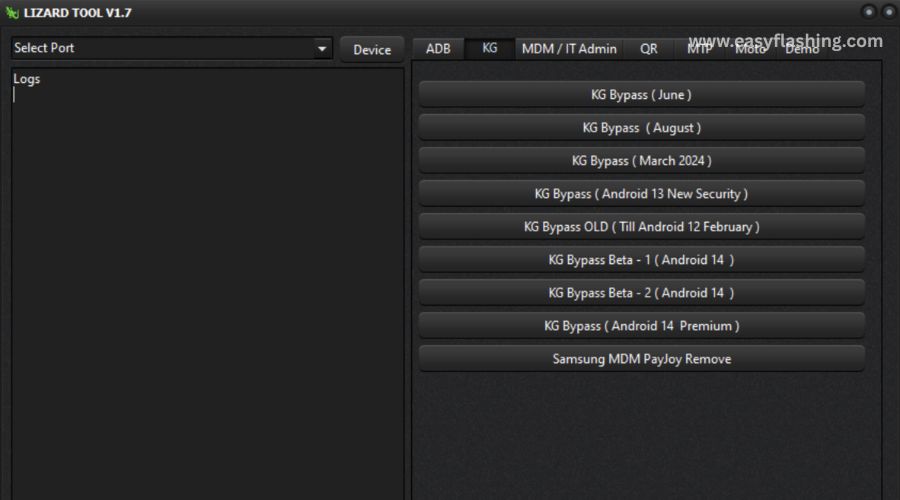900x500 pixels.
Task: Switch to the Moto tab
Action: pos(750,49)
